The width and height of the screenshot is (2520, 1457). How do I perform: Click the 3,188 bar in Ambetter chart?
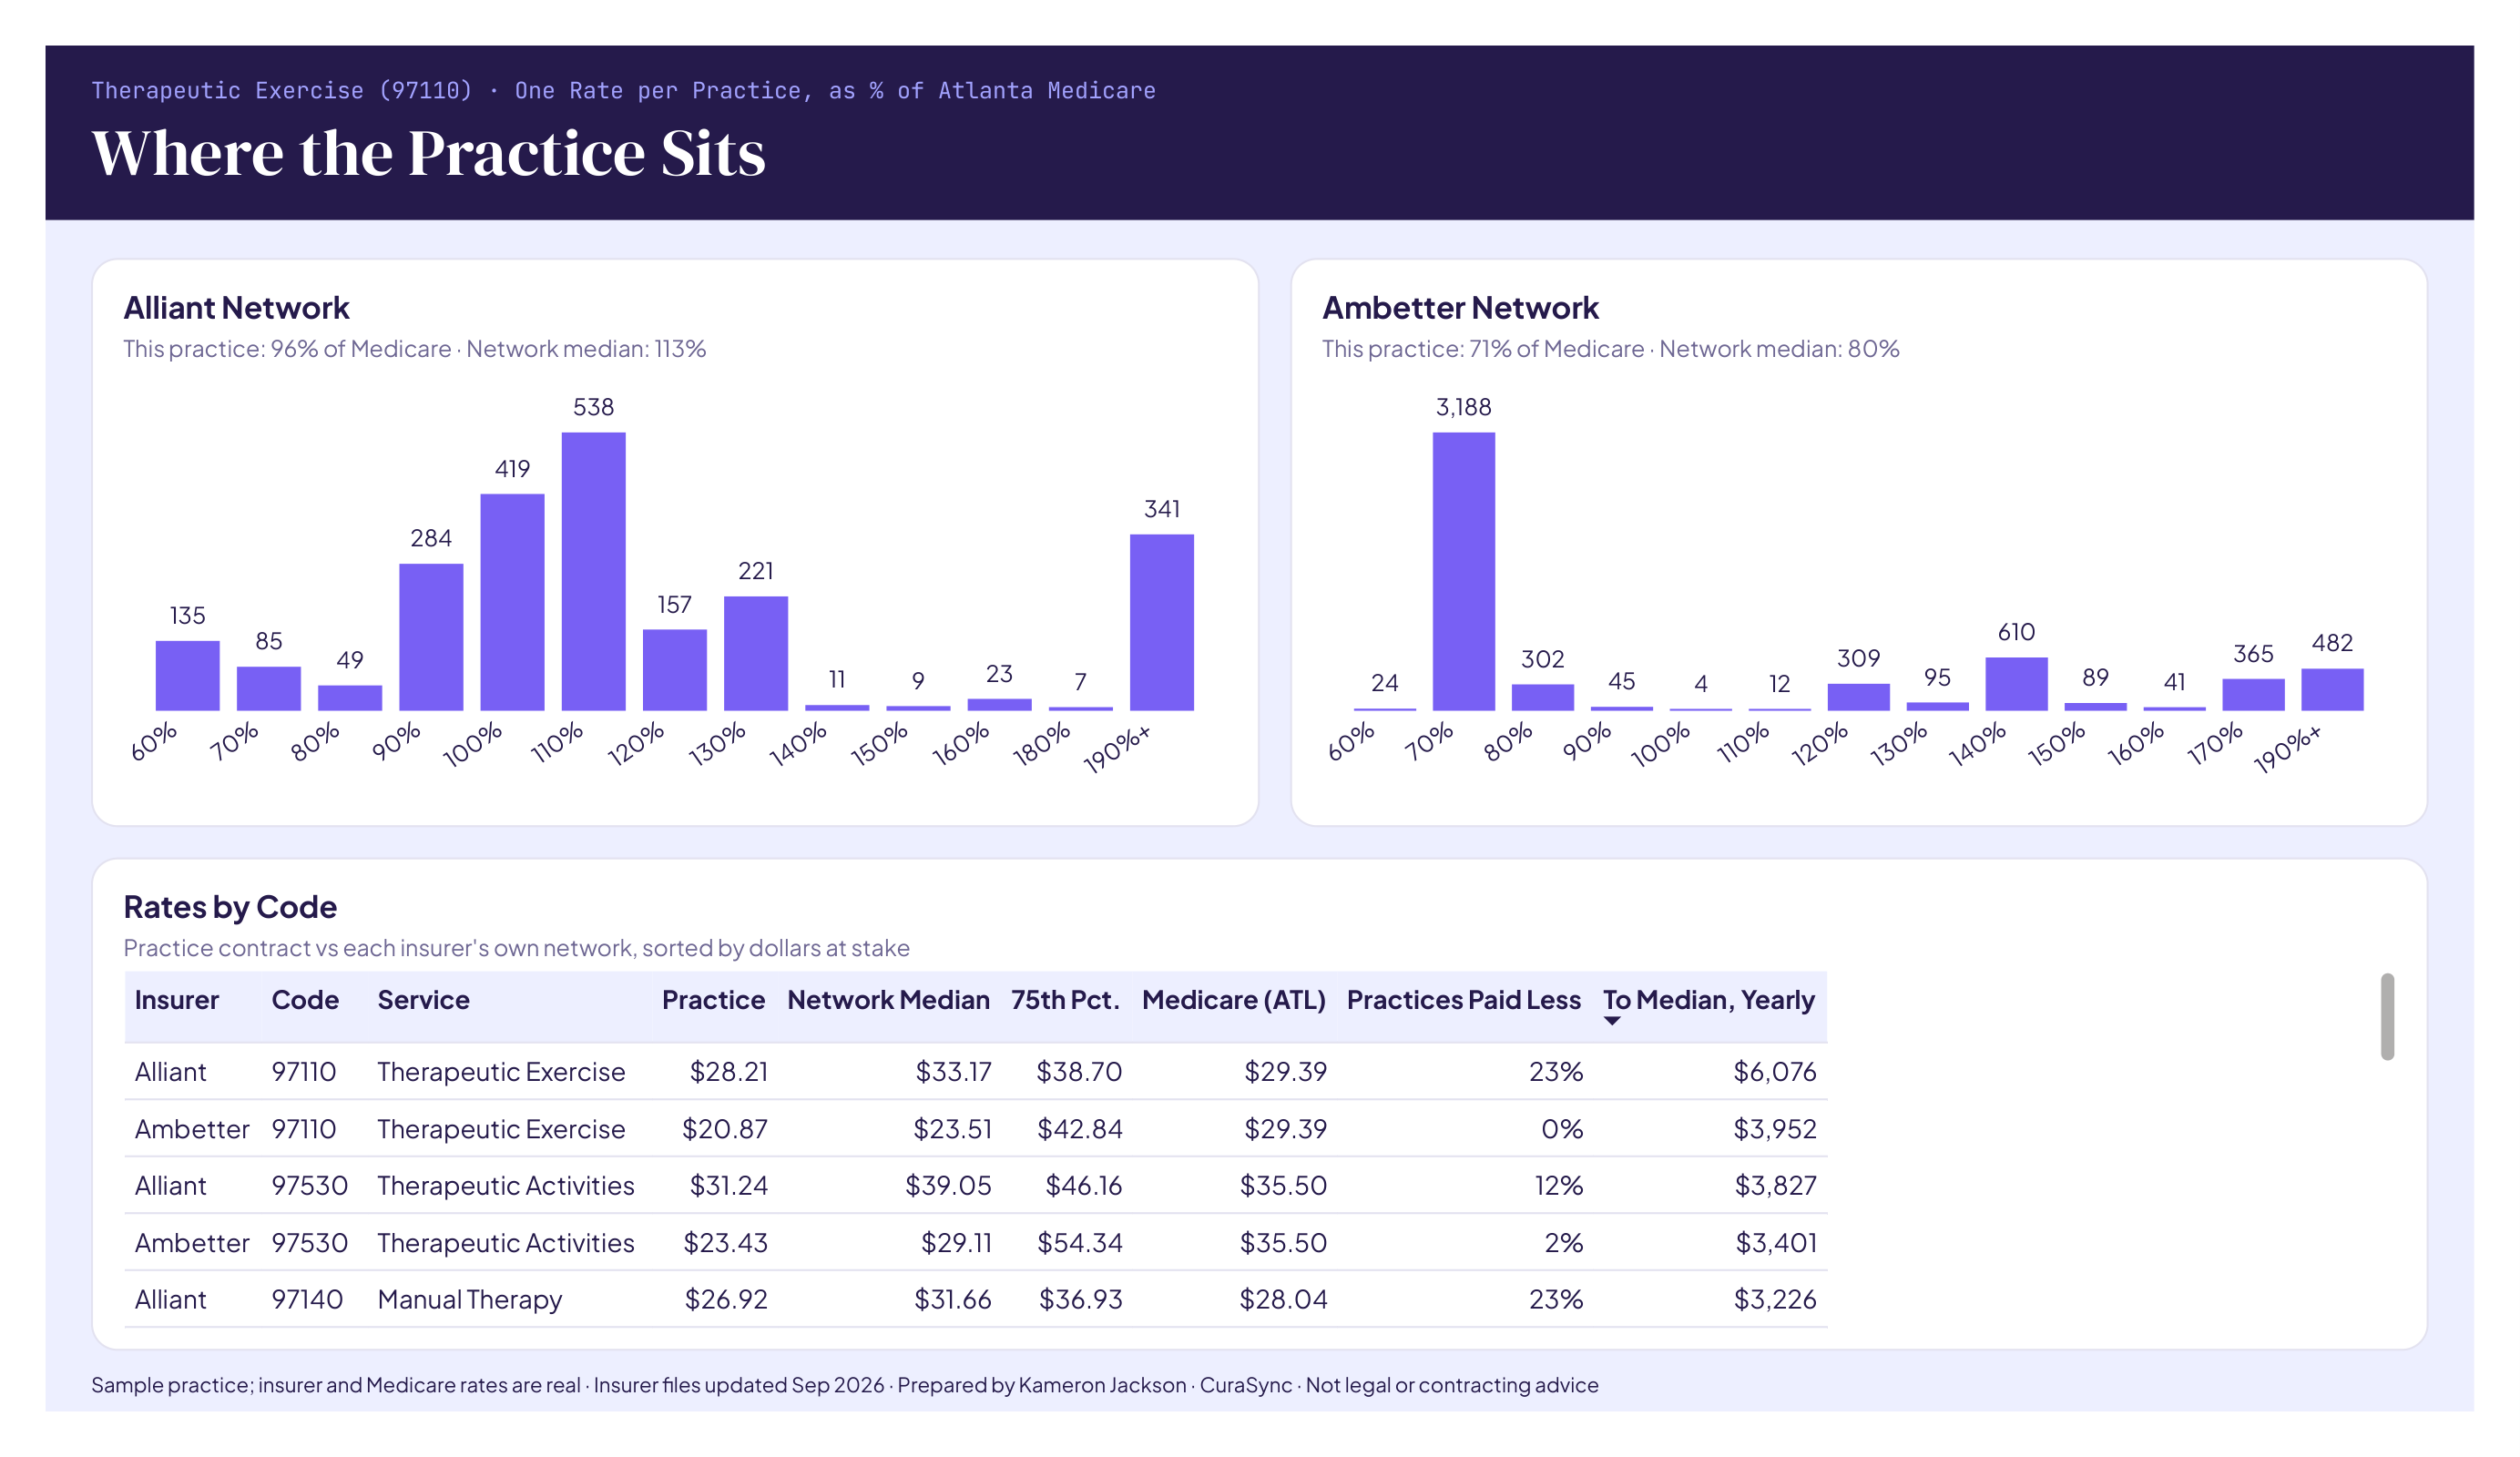pos(1463,571)
